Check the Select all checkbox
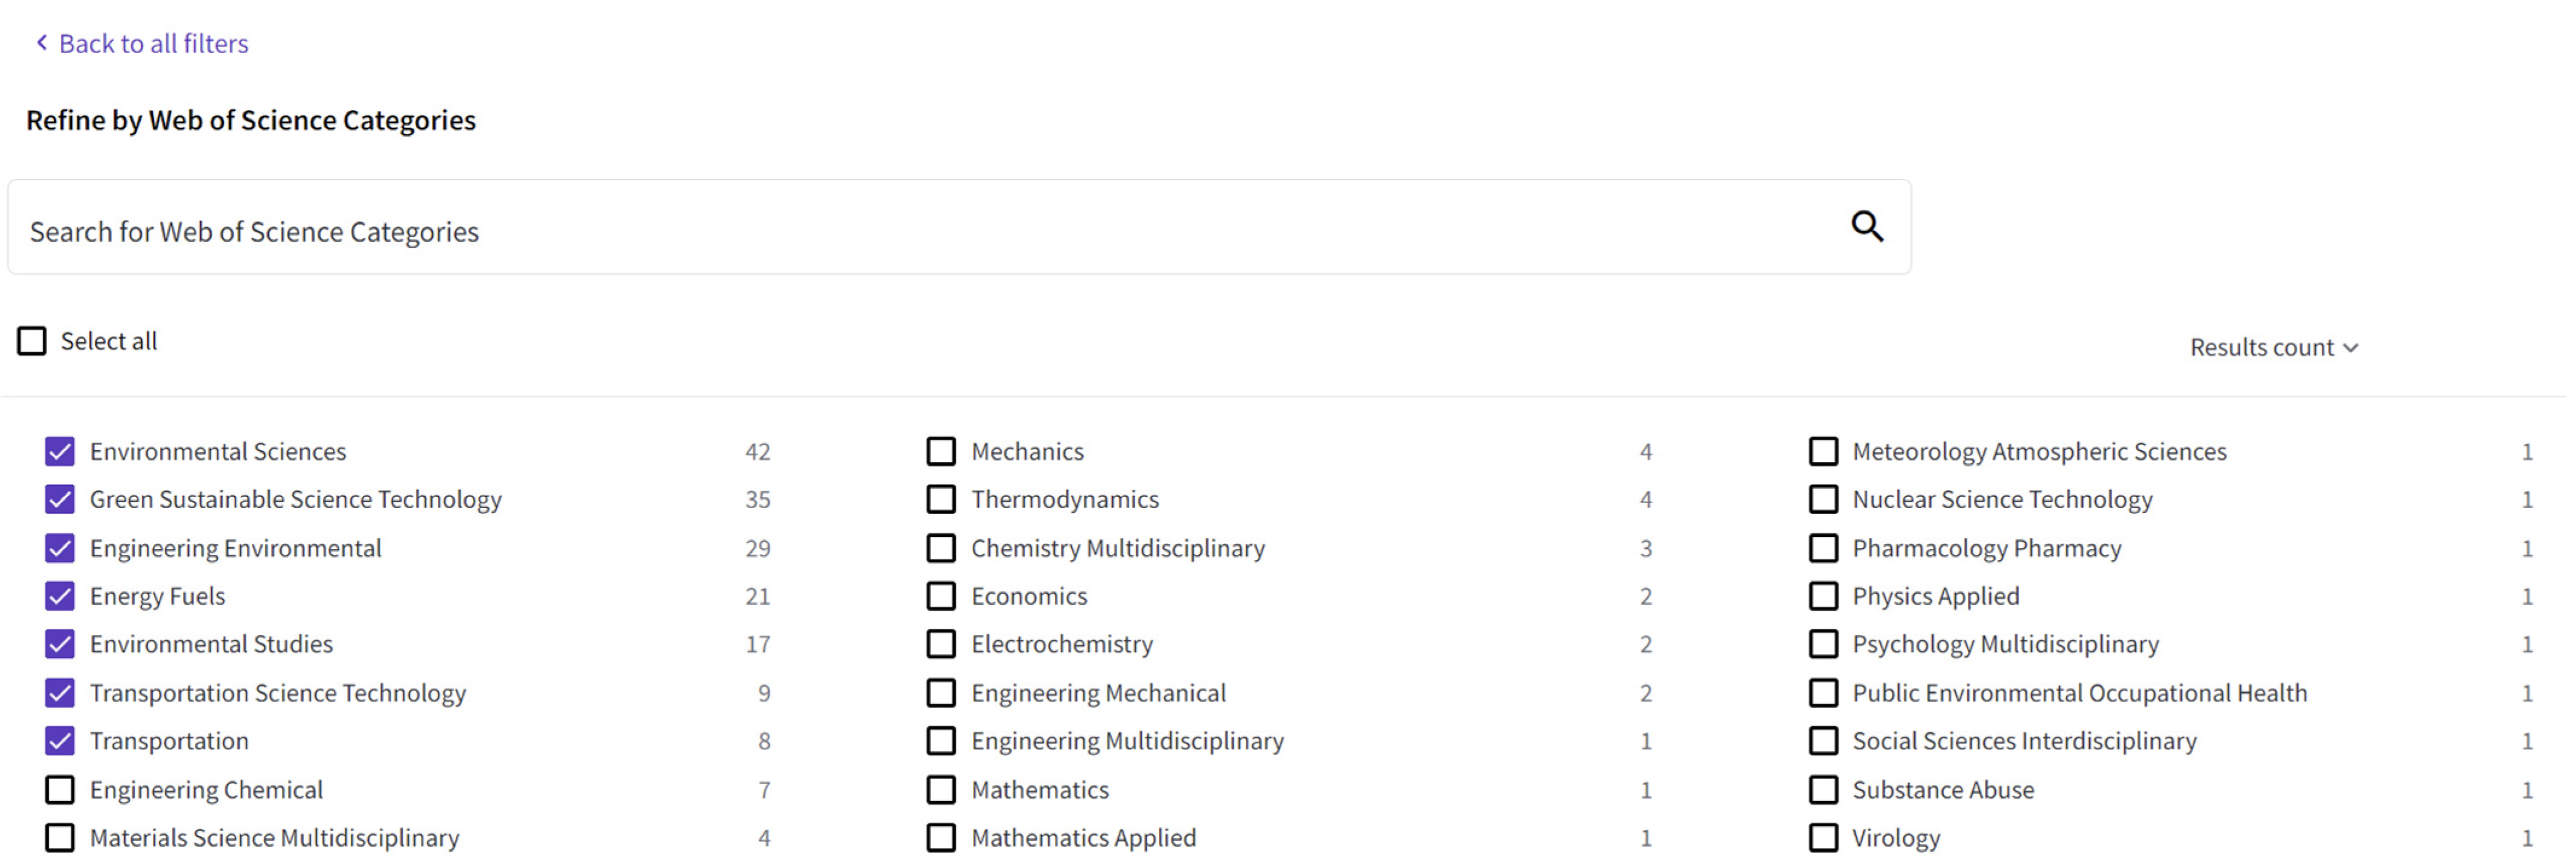 (x=32, y=341)
